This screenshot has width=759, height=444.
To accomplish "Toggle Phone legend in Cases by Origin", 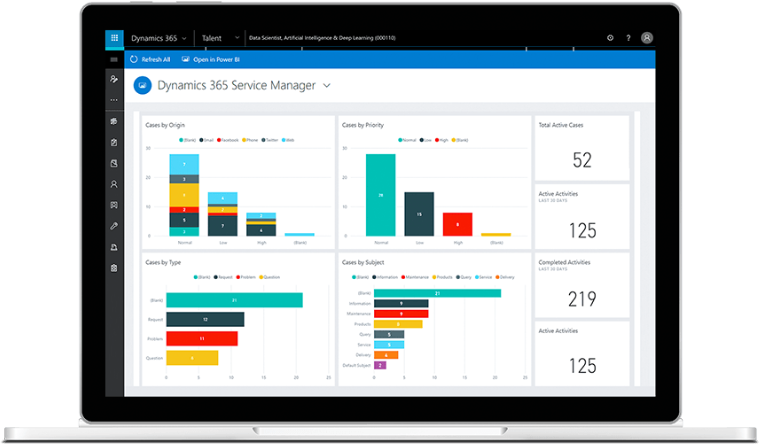I will (x=250, y=140).
